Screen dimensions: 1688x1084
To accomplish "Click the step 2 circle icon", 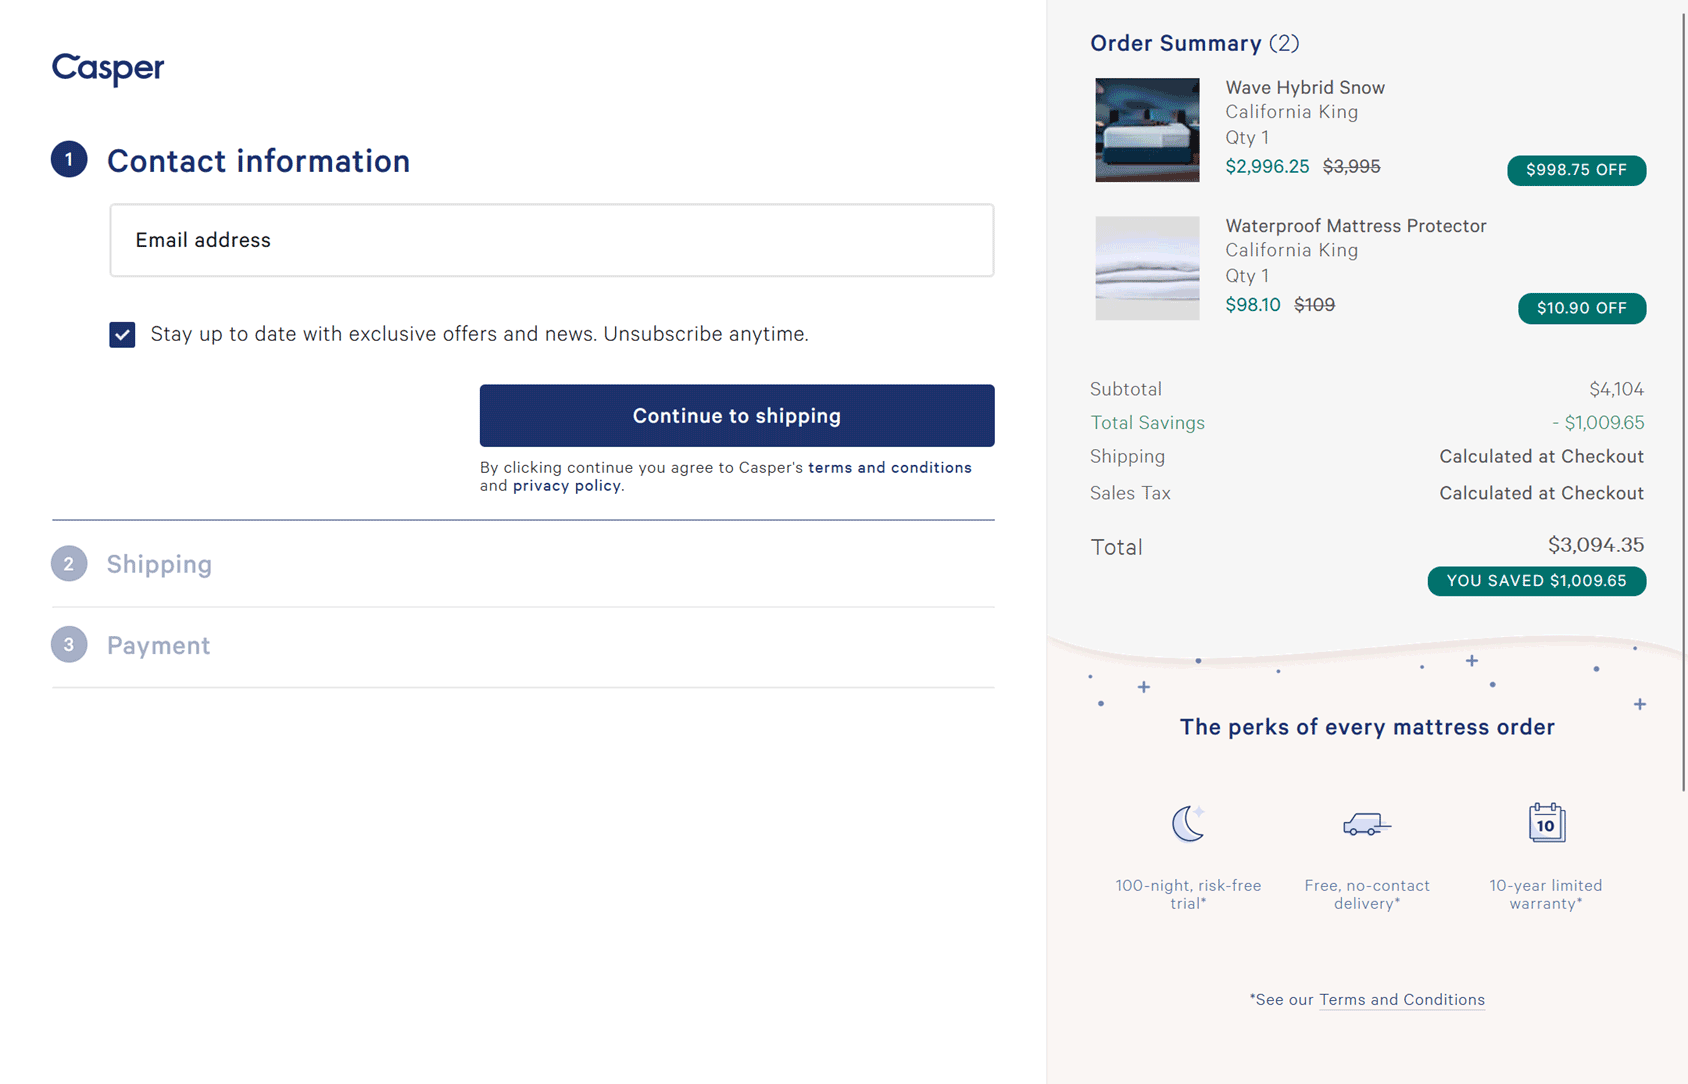I will [69, 564].
